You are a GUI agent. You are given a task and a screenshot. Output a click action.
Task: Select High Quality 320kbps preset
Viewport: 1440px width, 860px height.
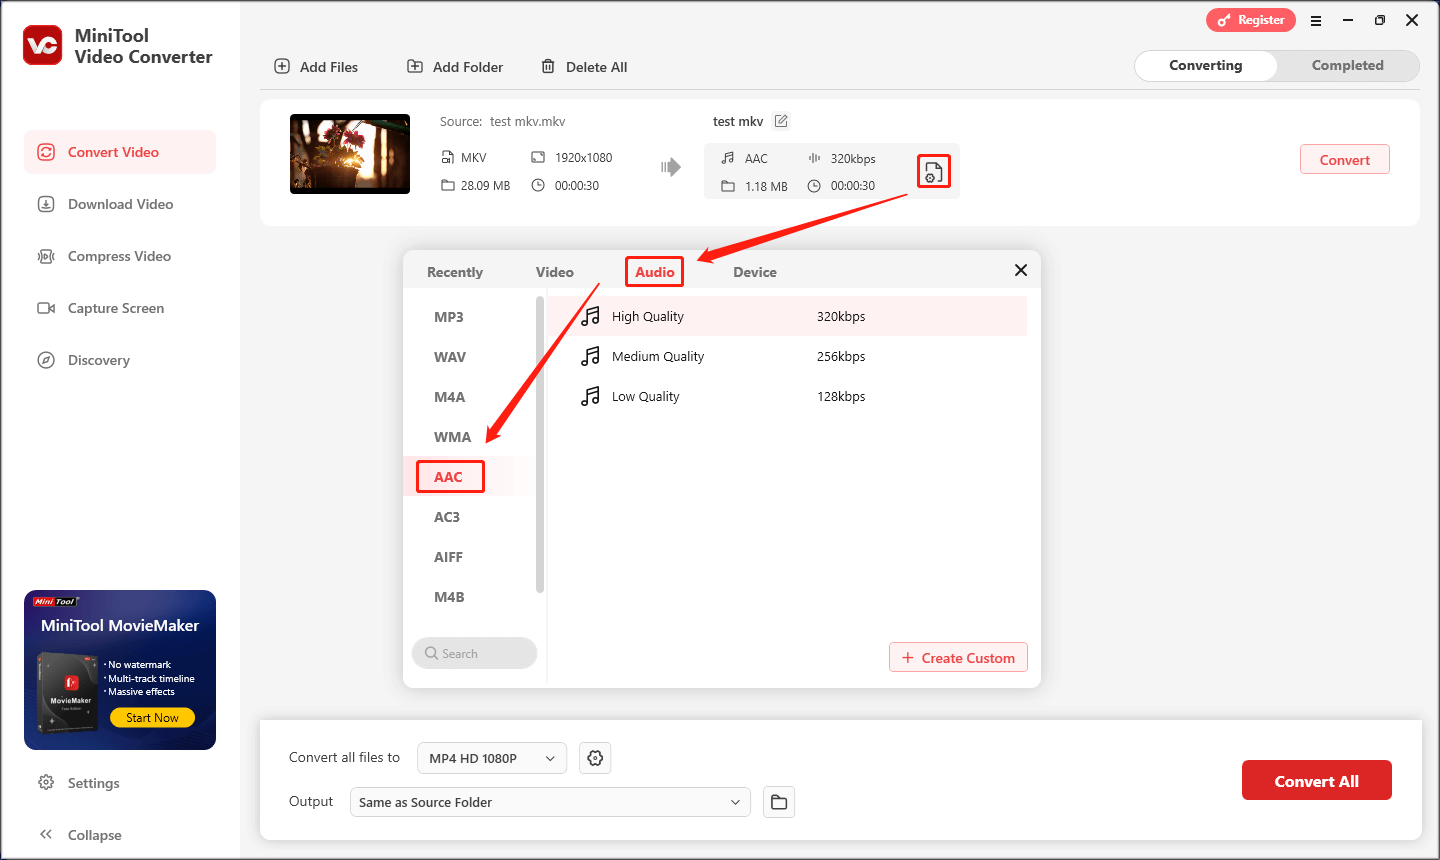tap(787, 316)
